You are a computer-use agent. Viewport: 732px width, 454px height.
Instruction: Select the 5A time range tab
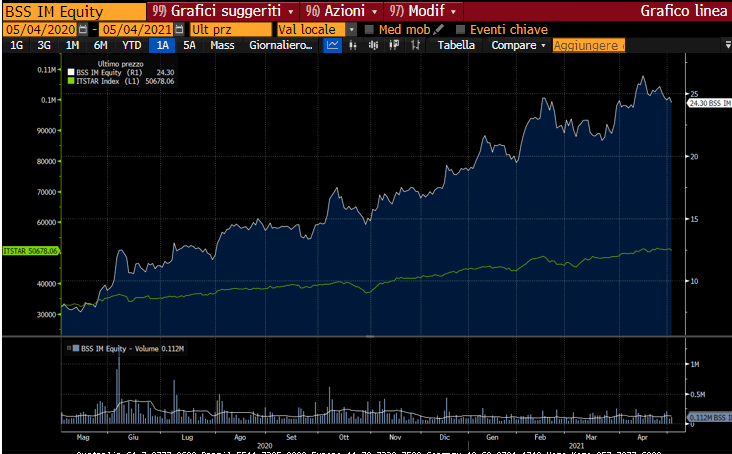(x=189, y=45)
